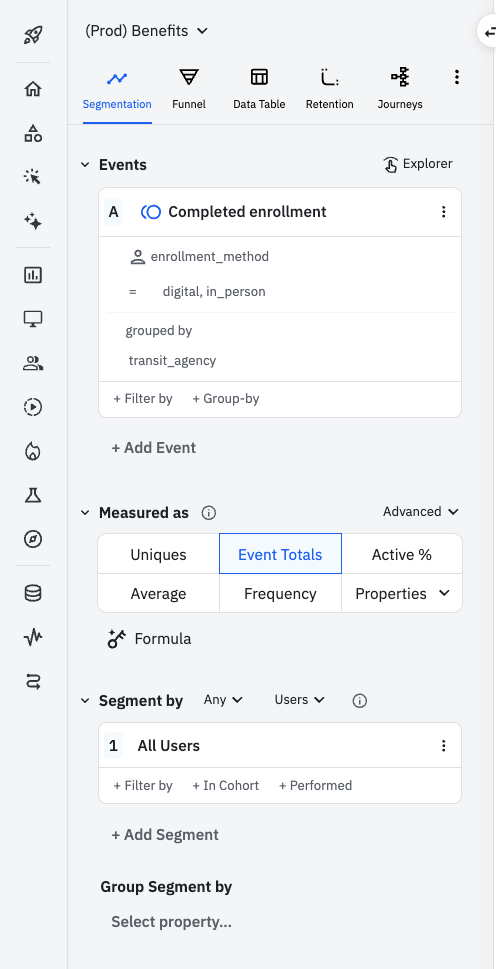496x969 pixels.
Task: Select the Active % measurement option
Action: 401,554
